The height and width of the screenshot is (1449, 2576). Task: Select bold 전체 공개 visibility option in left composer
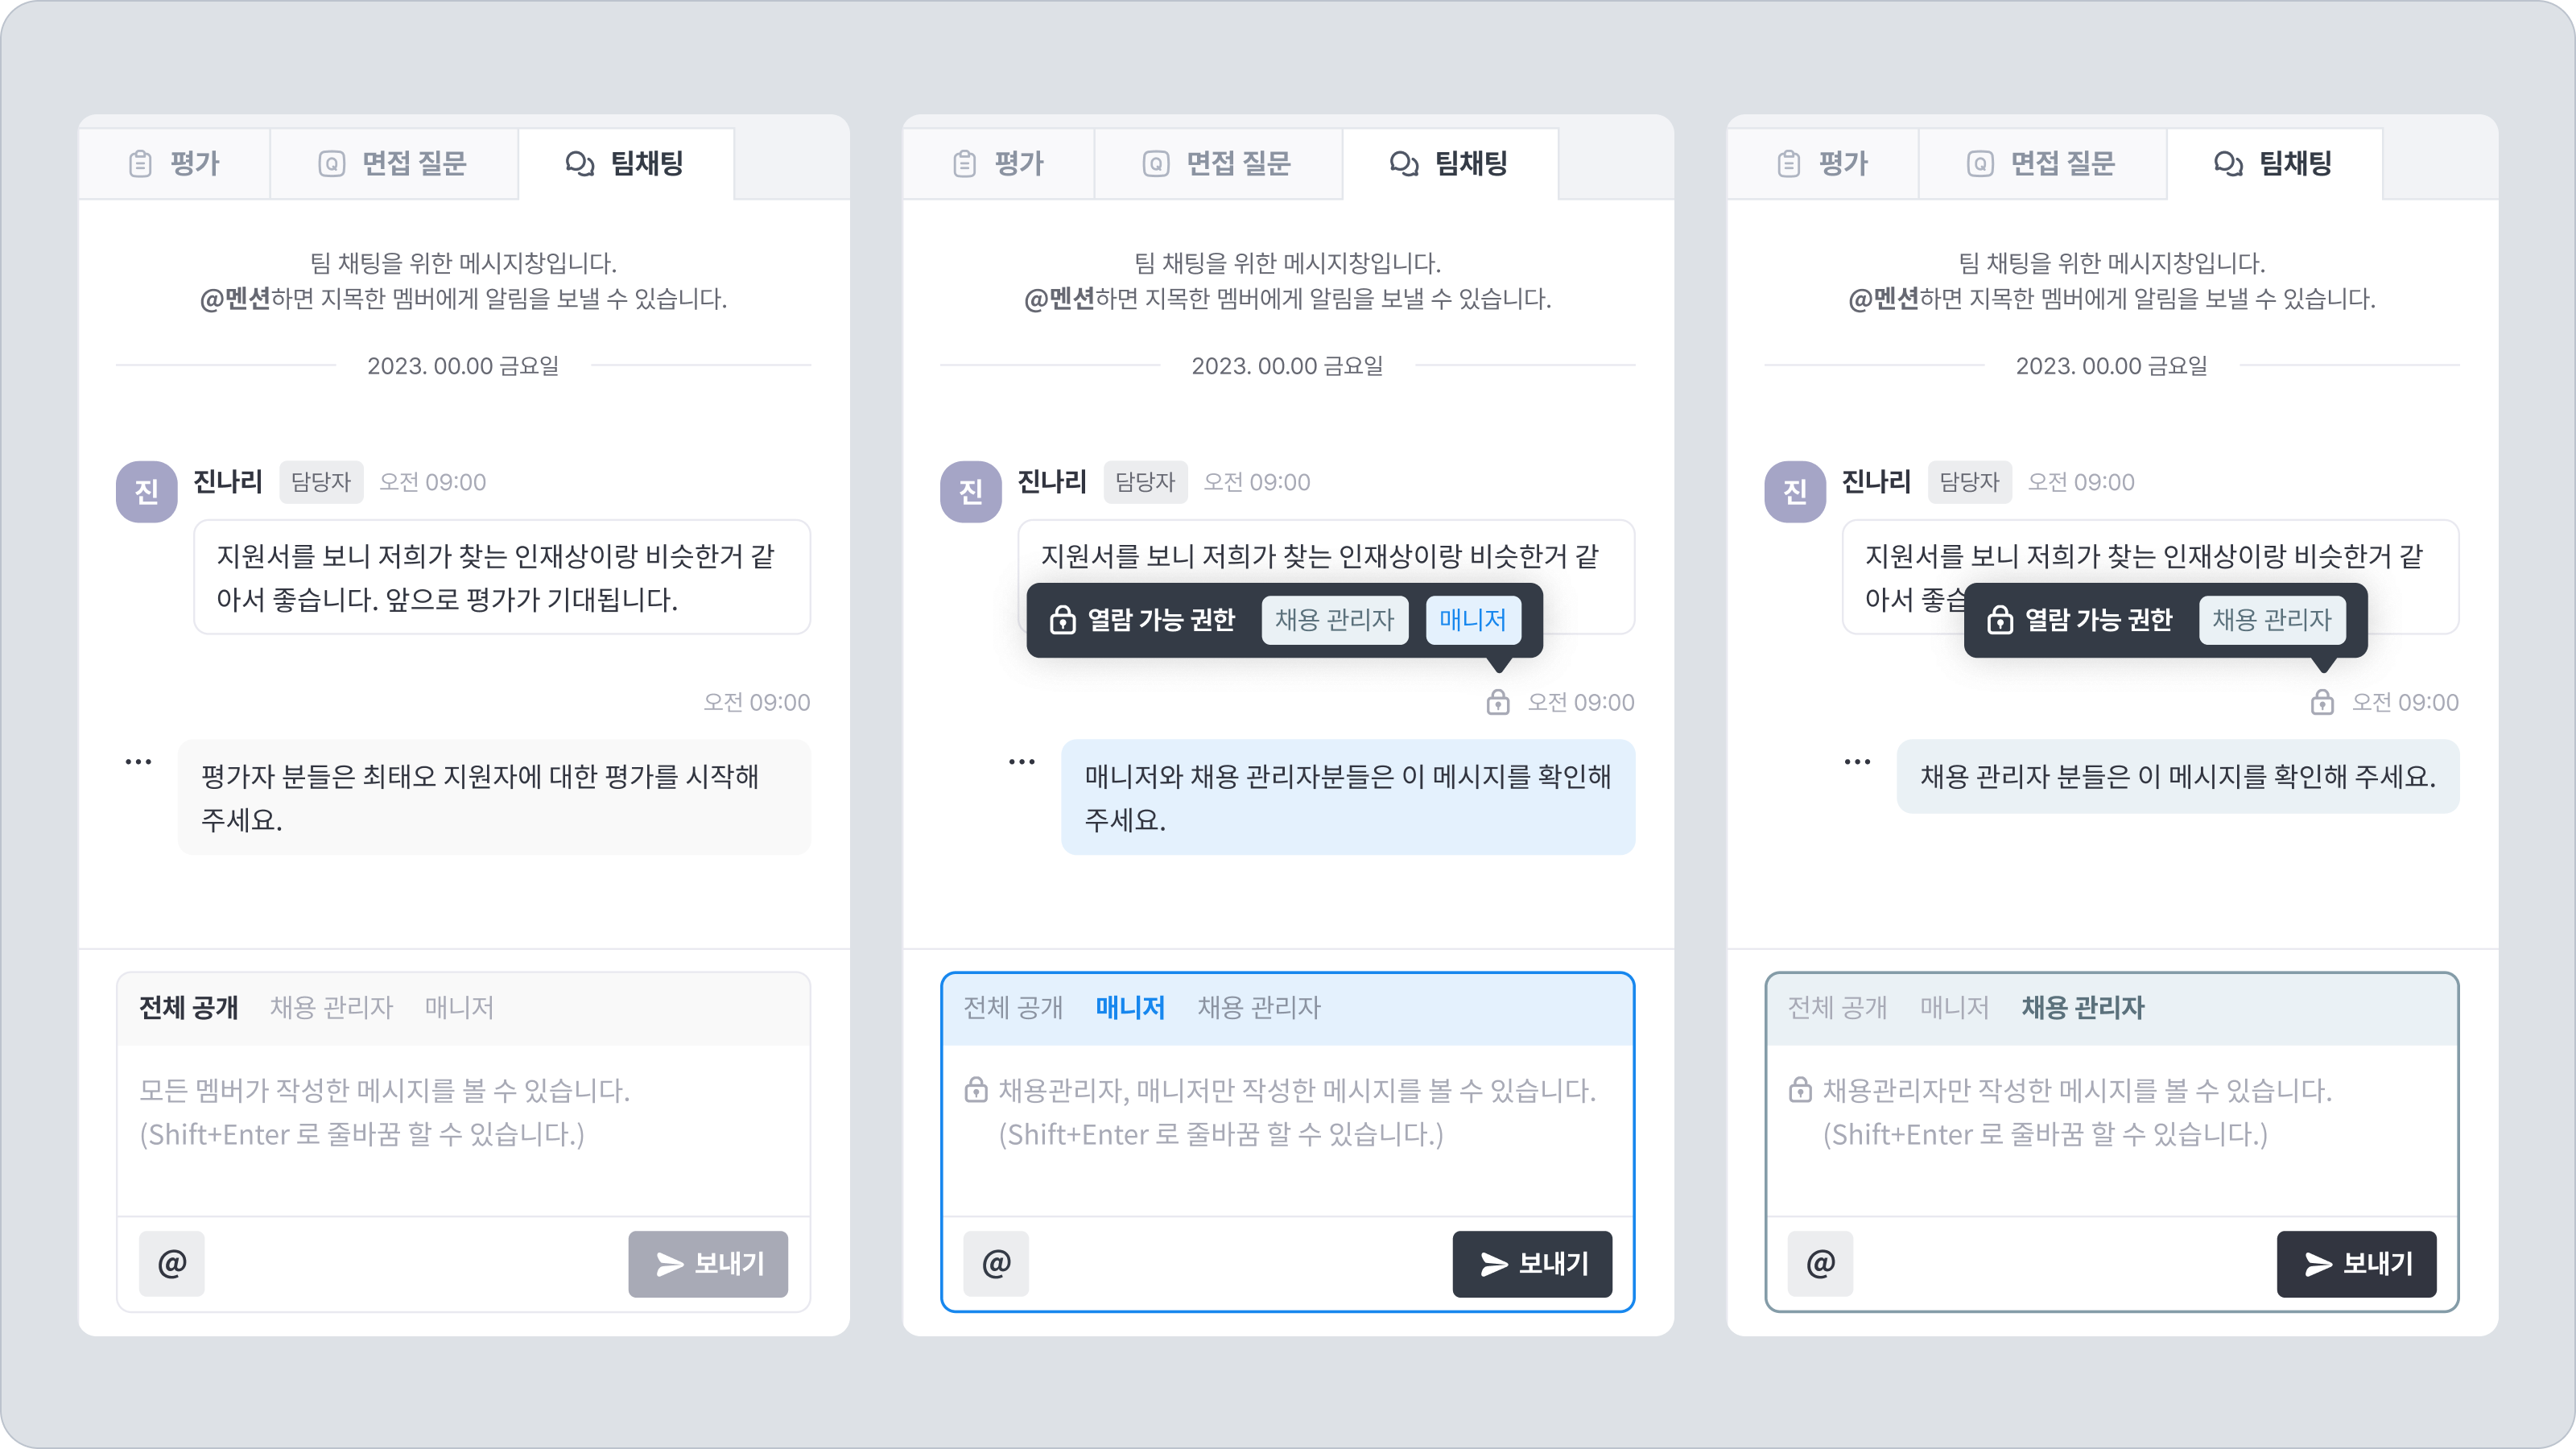pos(188,1007)
